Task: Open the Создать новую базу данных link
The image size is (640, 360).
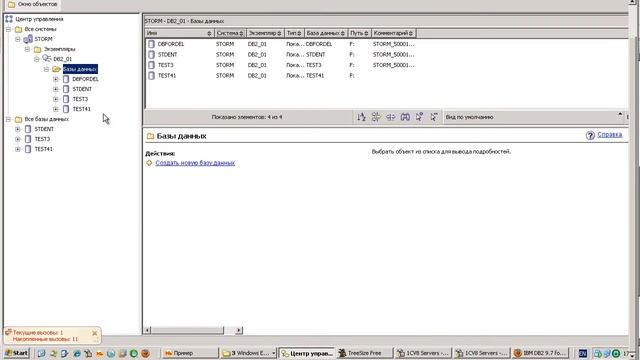Action: pyautogui.click(x=195, y=163)
